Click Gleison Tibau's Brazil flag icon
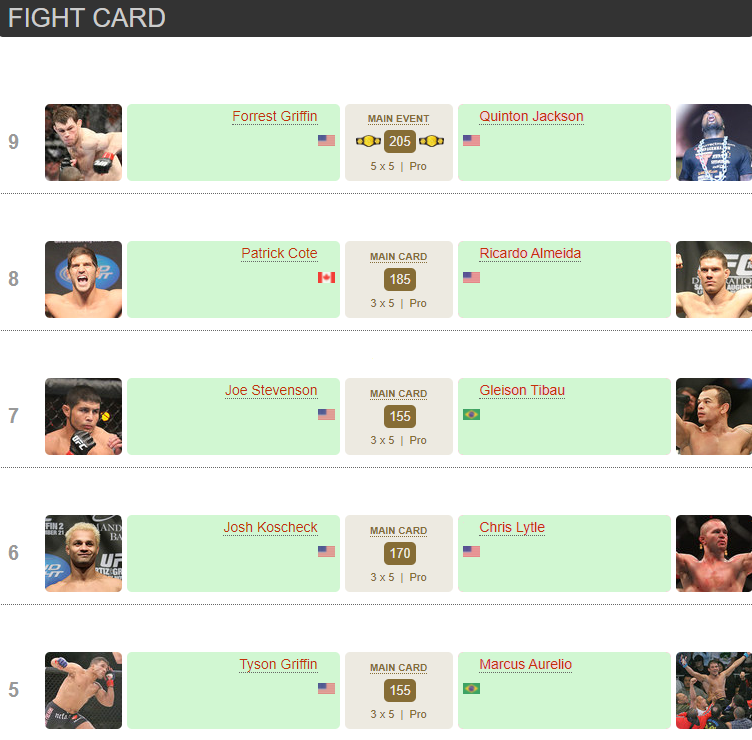 472,414
